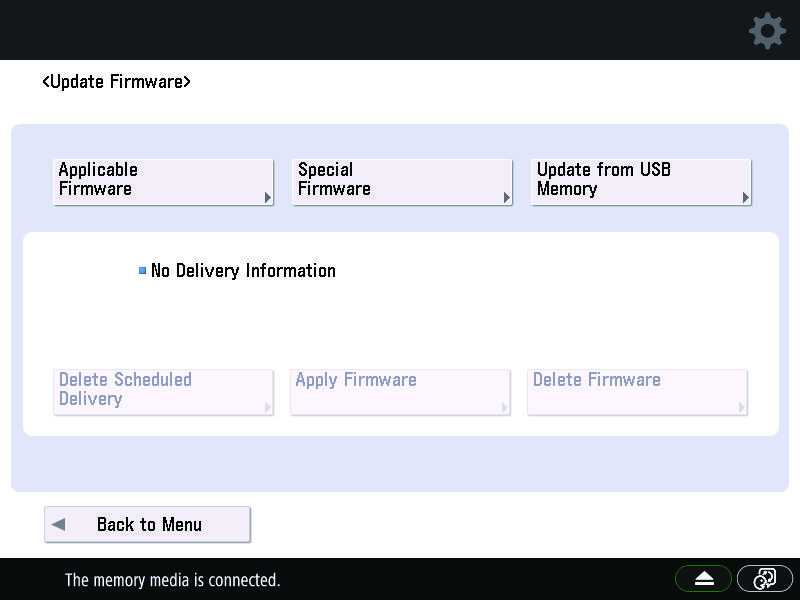This screenshot has height=600, width=800.
Task: Click the arrow on Delete Scheduled Delivery
Action: coord(268,407)
